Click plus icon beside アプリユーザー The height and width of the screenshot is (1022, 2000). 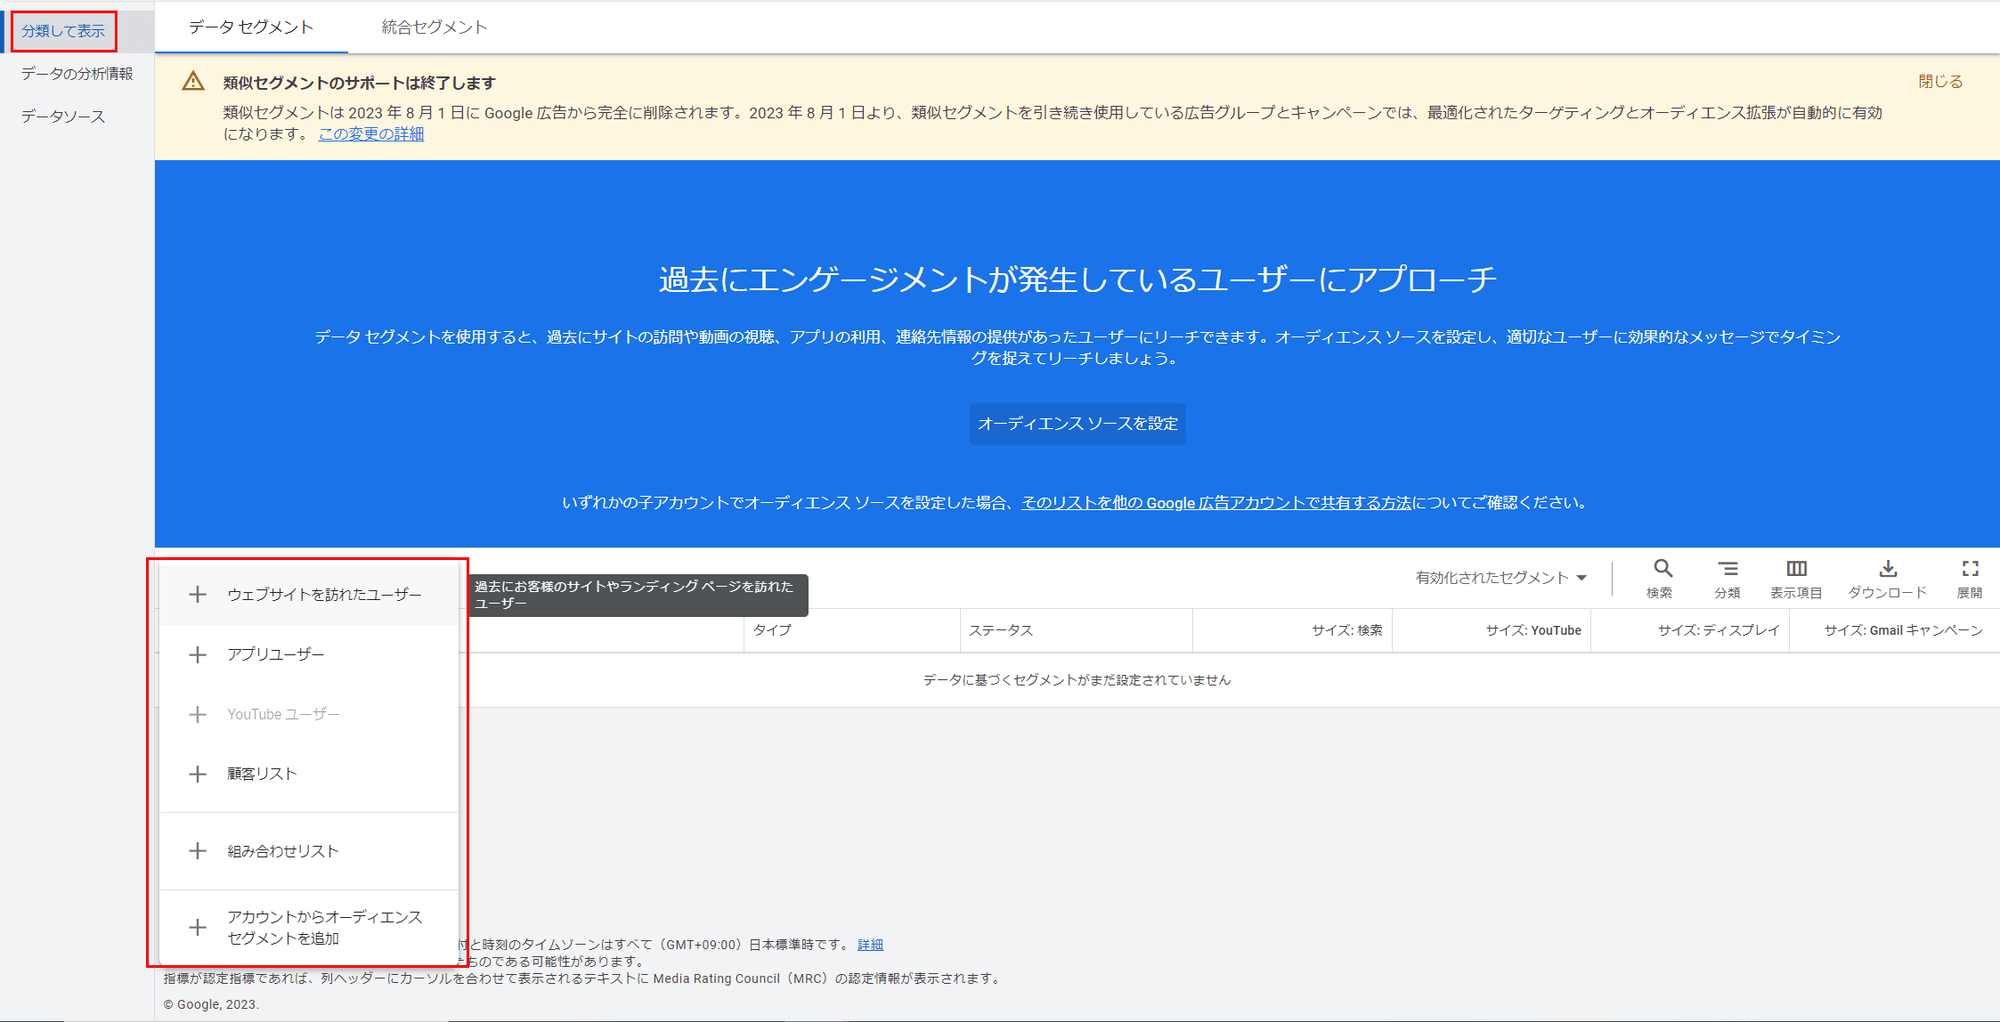[x=198, y=655]
